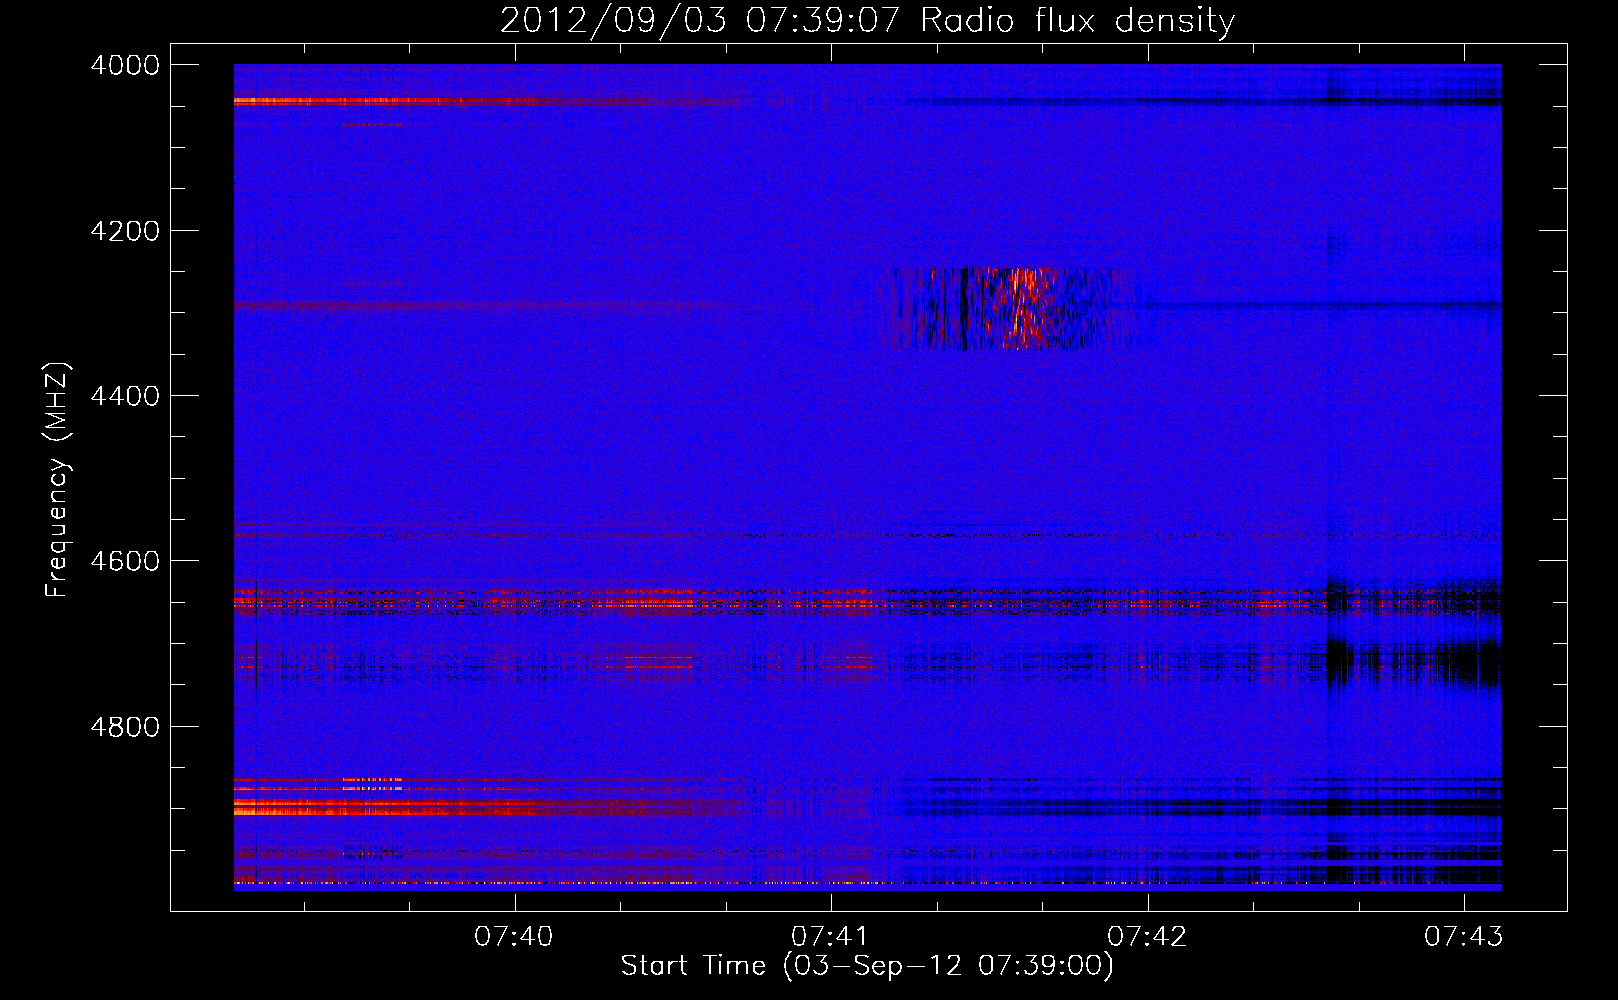The width and height of the screenshot is (1618, 1000).
Task: Click the 4800 frequency tick label
Action: [125, 726]
